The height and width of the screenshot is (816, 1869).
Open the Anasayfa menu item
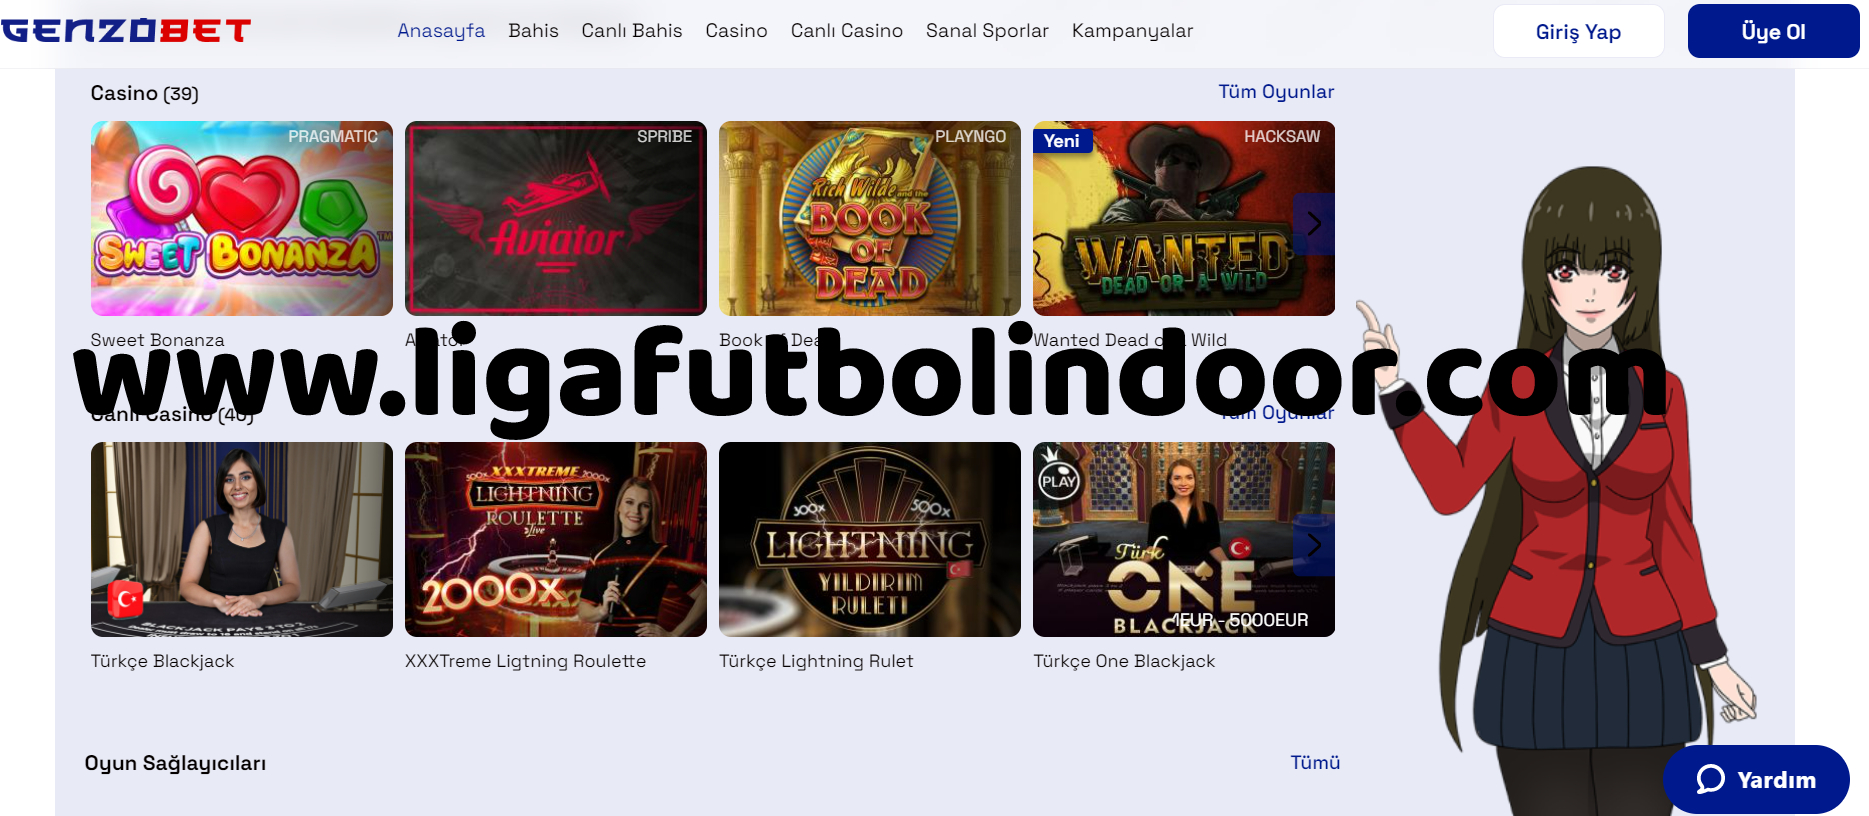[x=441, y=31]
